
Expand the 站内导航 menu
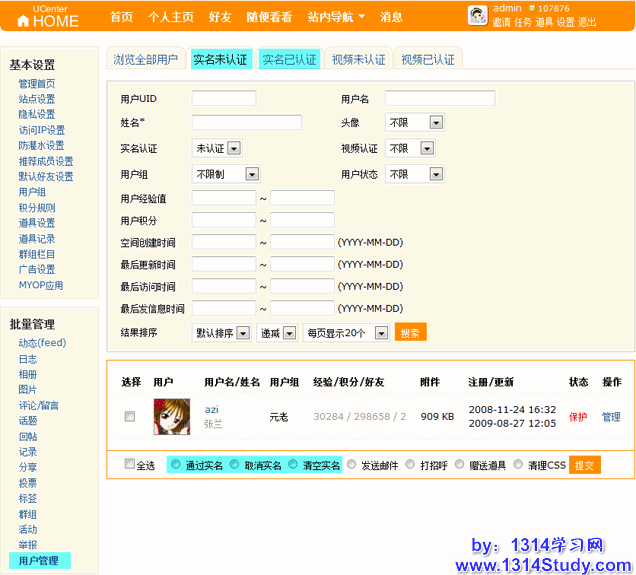click(x=336, y=17)
